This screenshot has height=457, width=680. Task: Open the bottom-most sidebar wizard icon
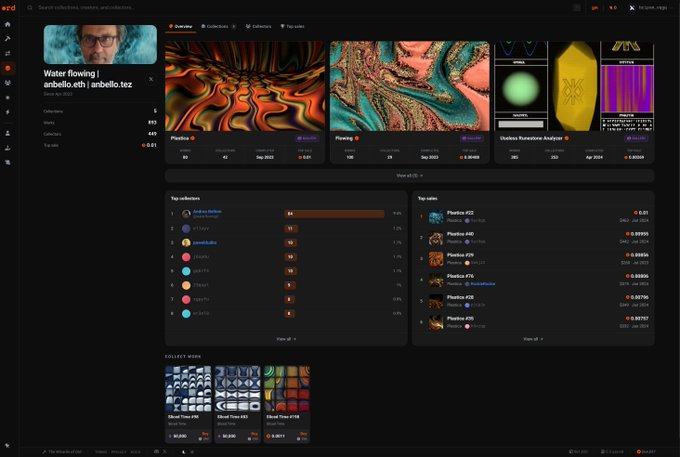tap(7, 445)
